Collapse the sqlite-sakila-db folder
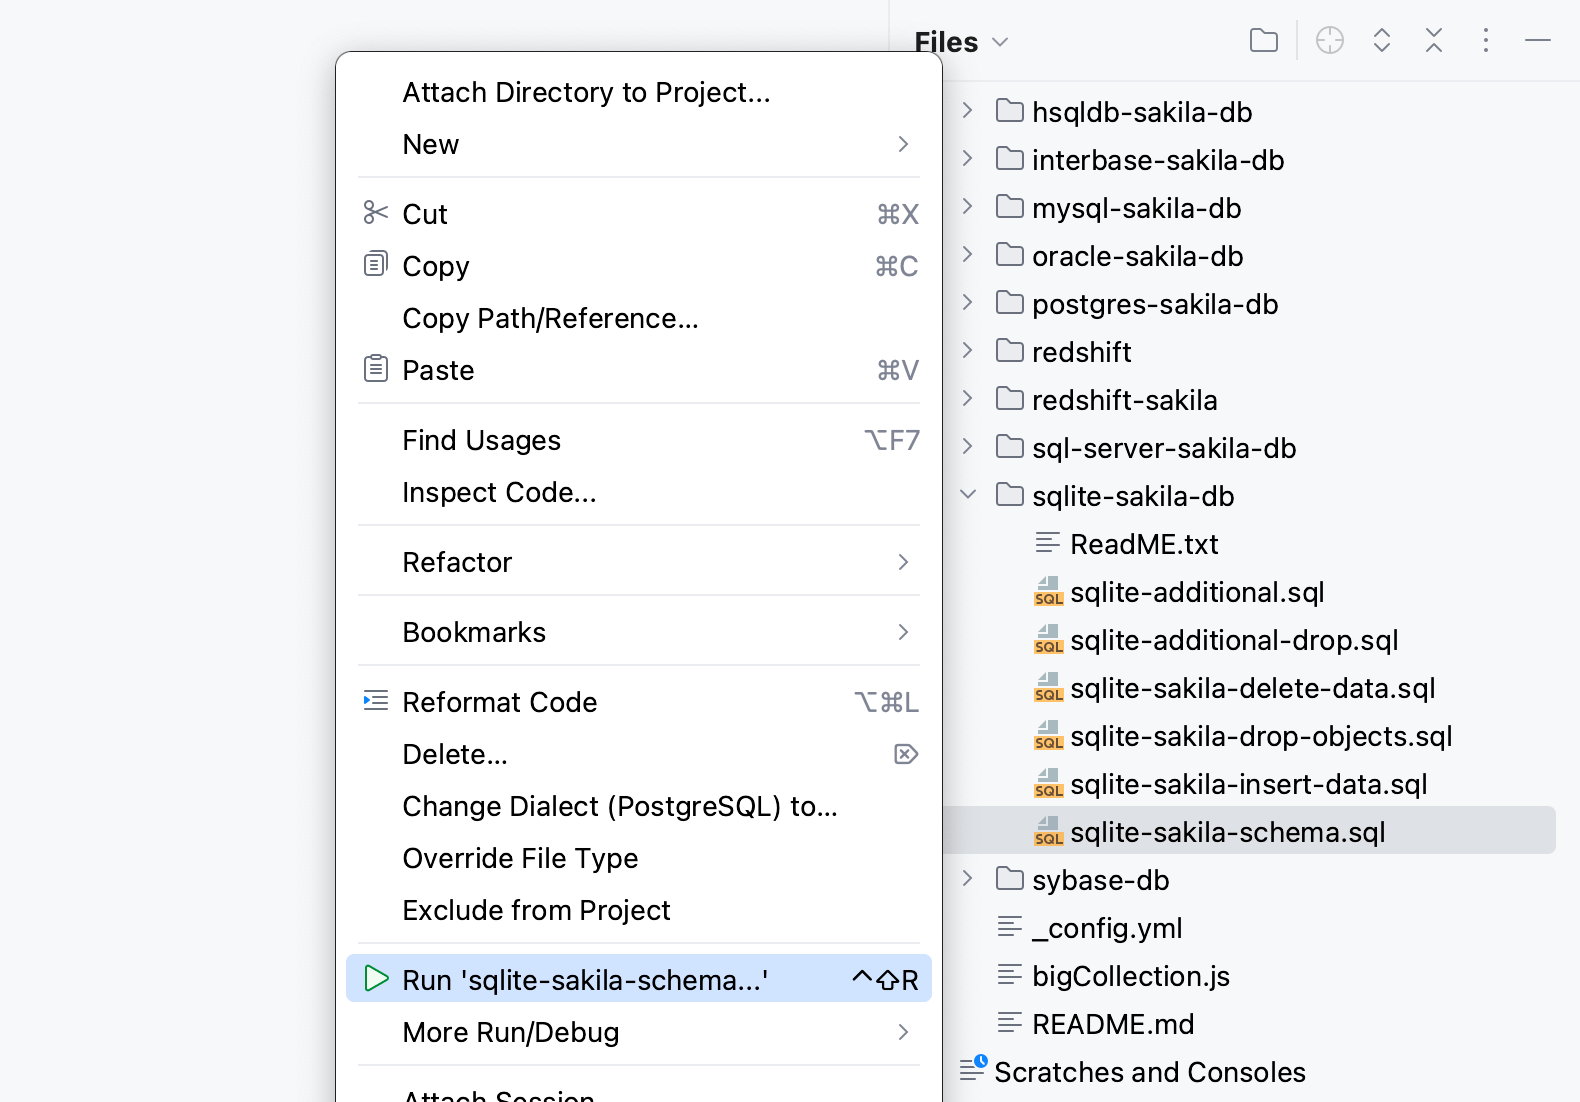 click(967, 495)
